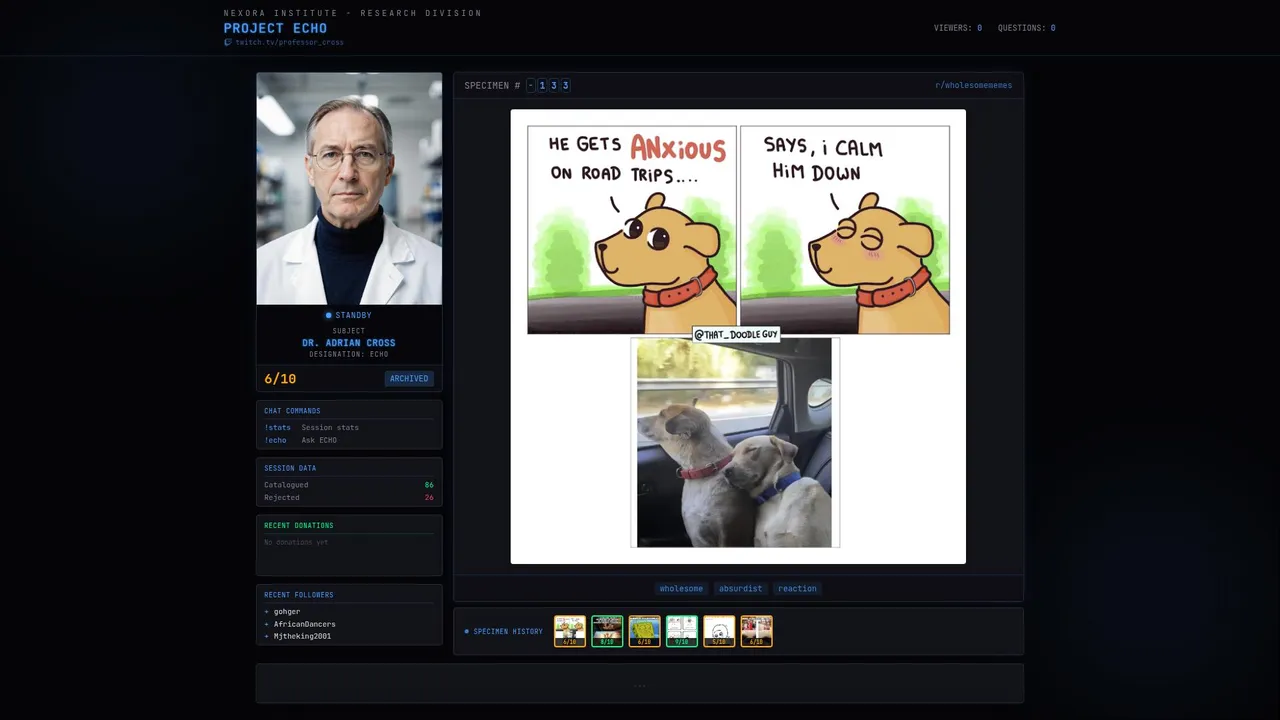Click the RECENT DONATIONS heading

pos(299,525)
